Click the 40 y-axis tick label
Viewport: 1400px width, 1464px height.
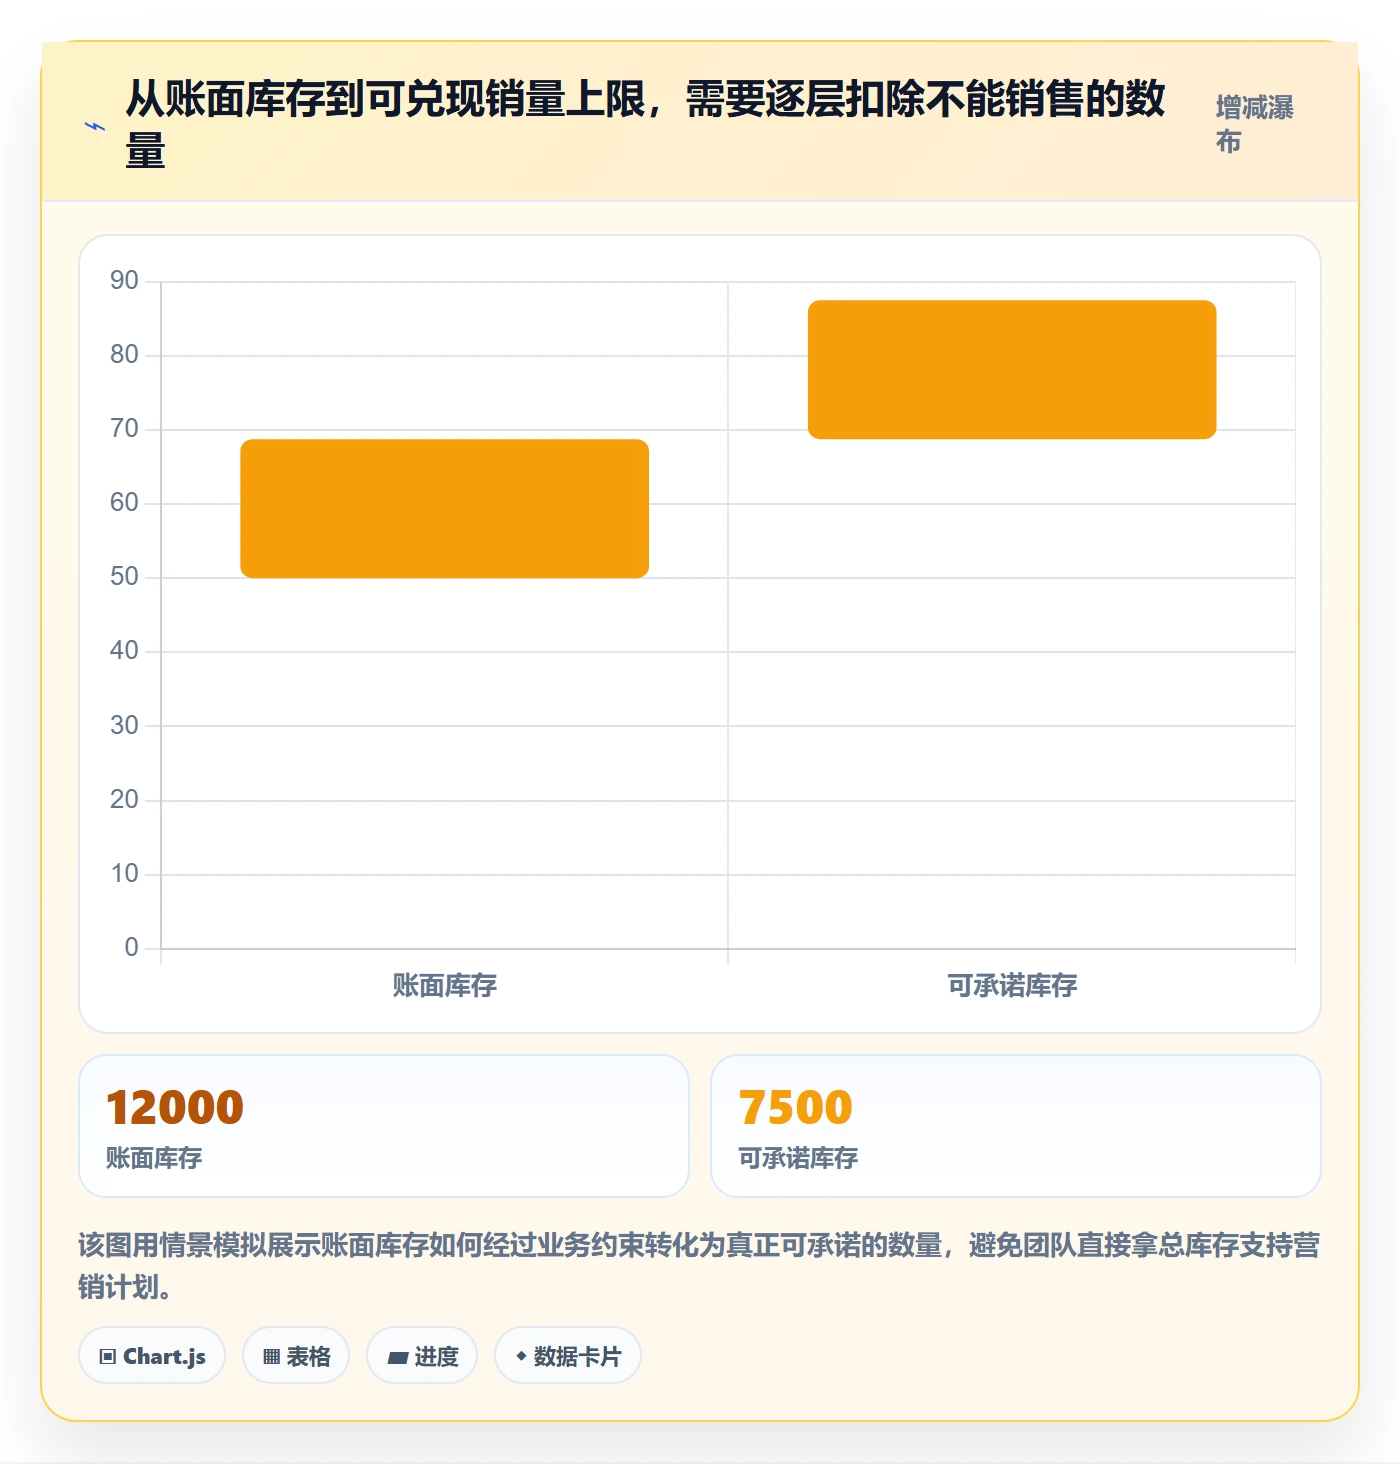pyautogui.click(x=124, y=650)
